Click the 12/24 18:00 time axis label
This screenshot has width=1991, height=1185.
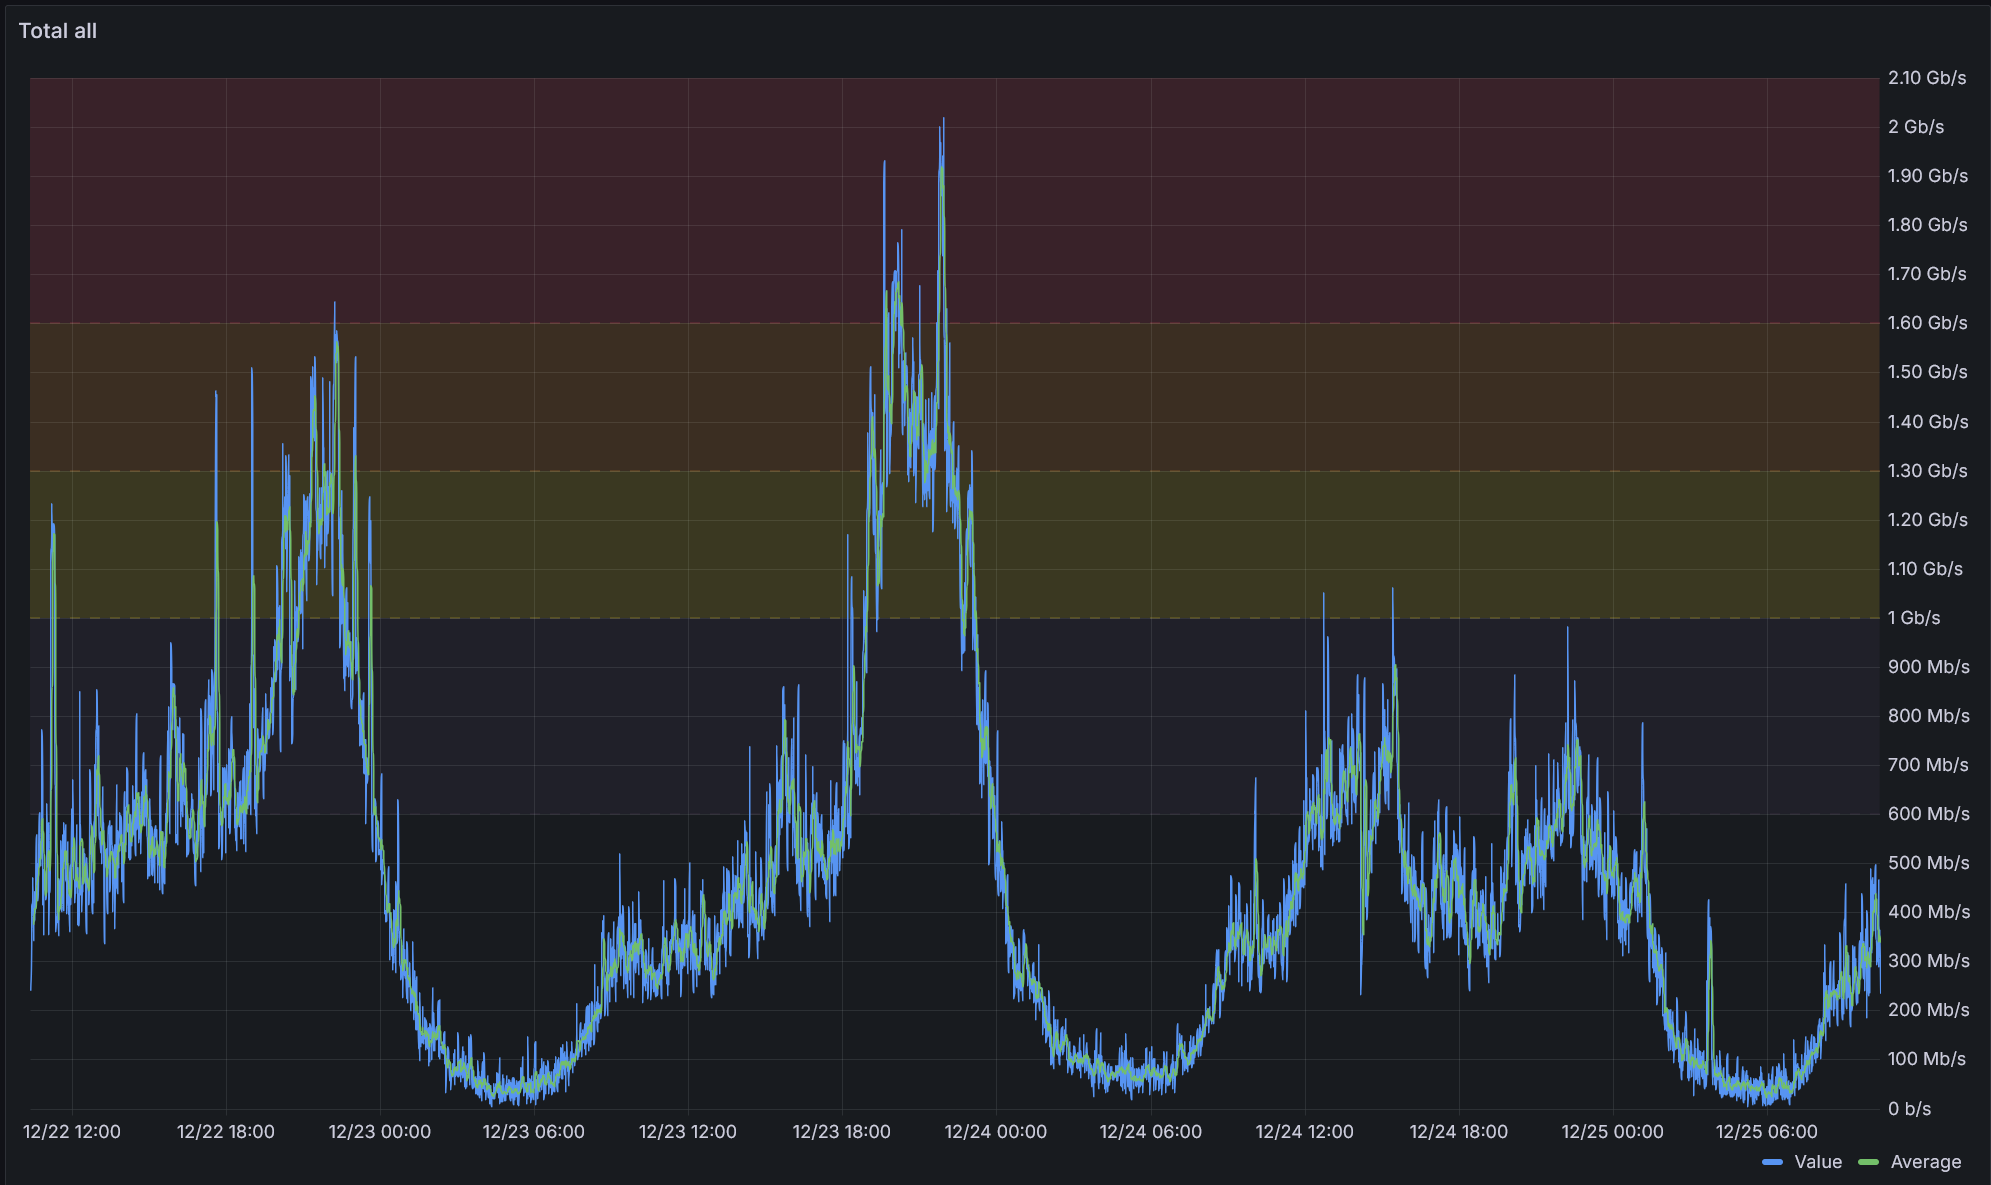coord(1458,1132)
